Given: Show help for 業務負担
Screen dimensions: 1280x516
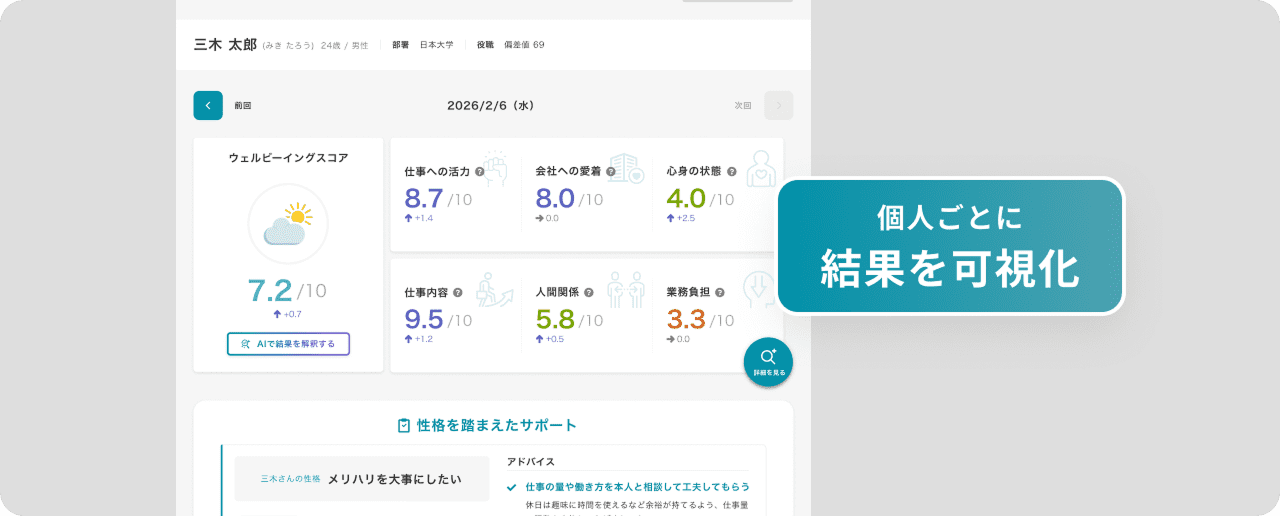Looking at the screenshot, I should (x=720, y=293).
